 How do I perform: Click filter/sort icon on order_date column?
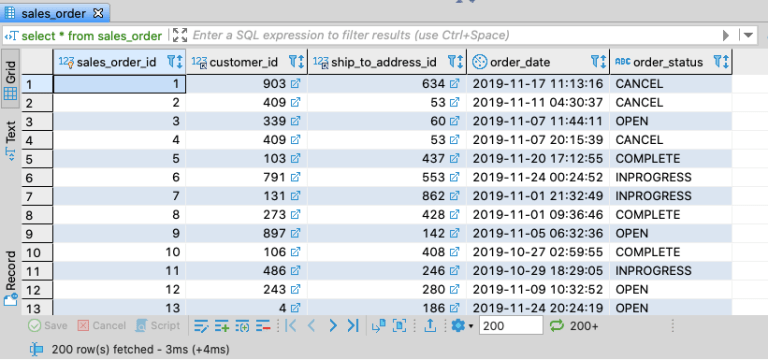coord(599,62)
